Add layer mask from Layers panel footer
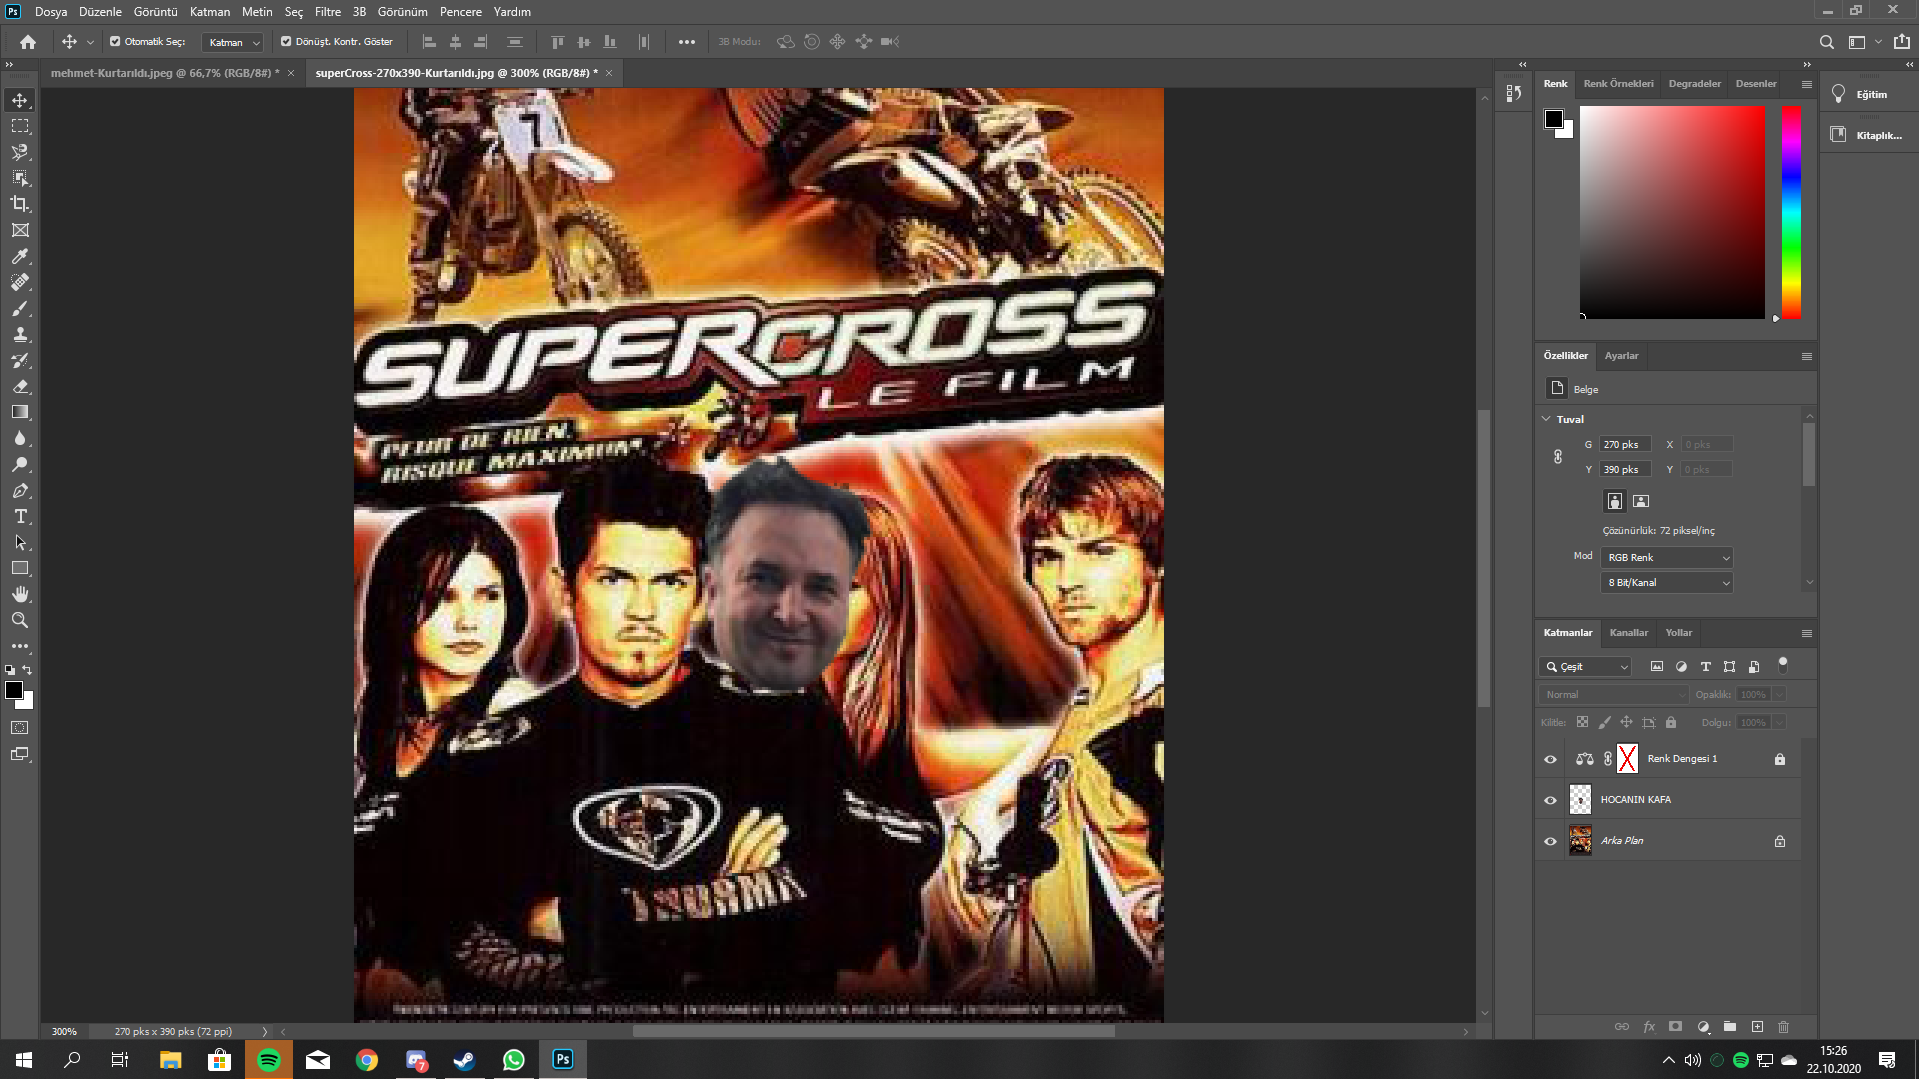This screenshot has height=1079, width=1919. (1676, 1027)
